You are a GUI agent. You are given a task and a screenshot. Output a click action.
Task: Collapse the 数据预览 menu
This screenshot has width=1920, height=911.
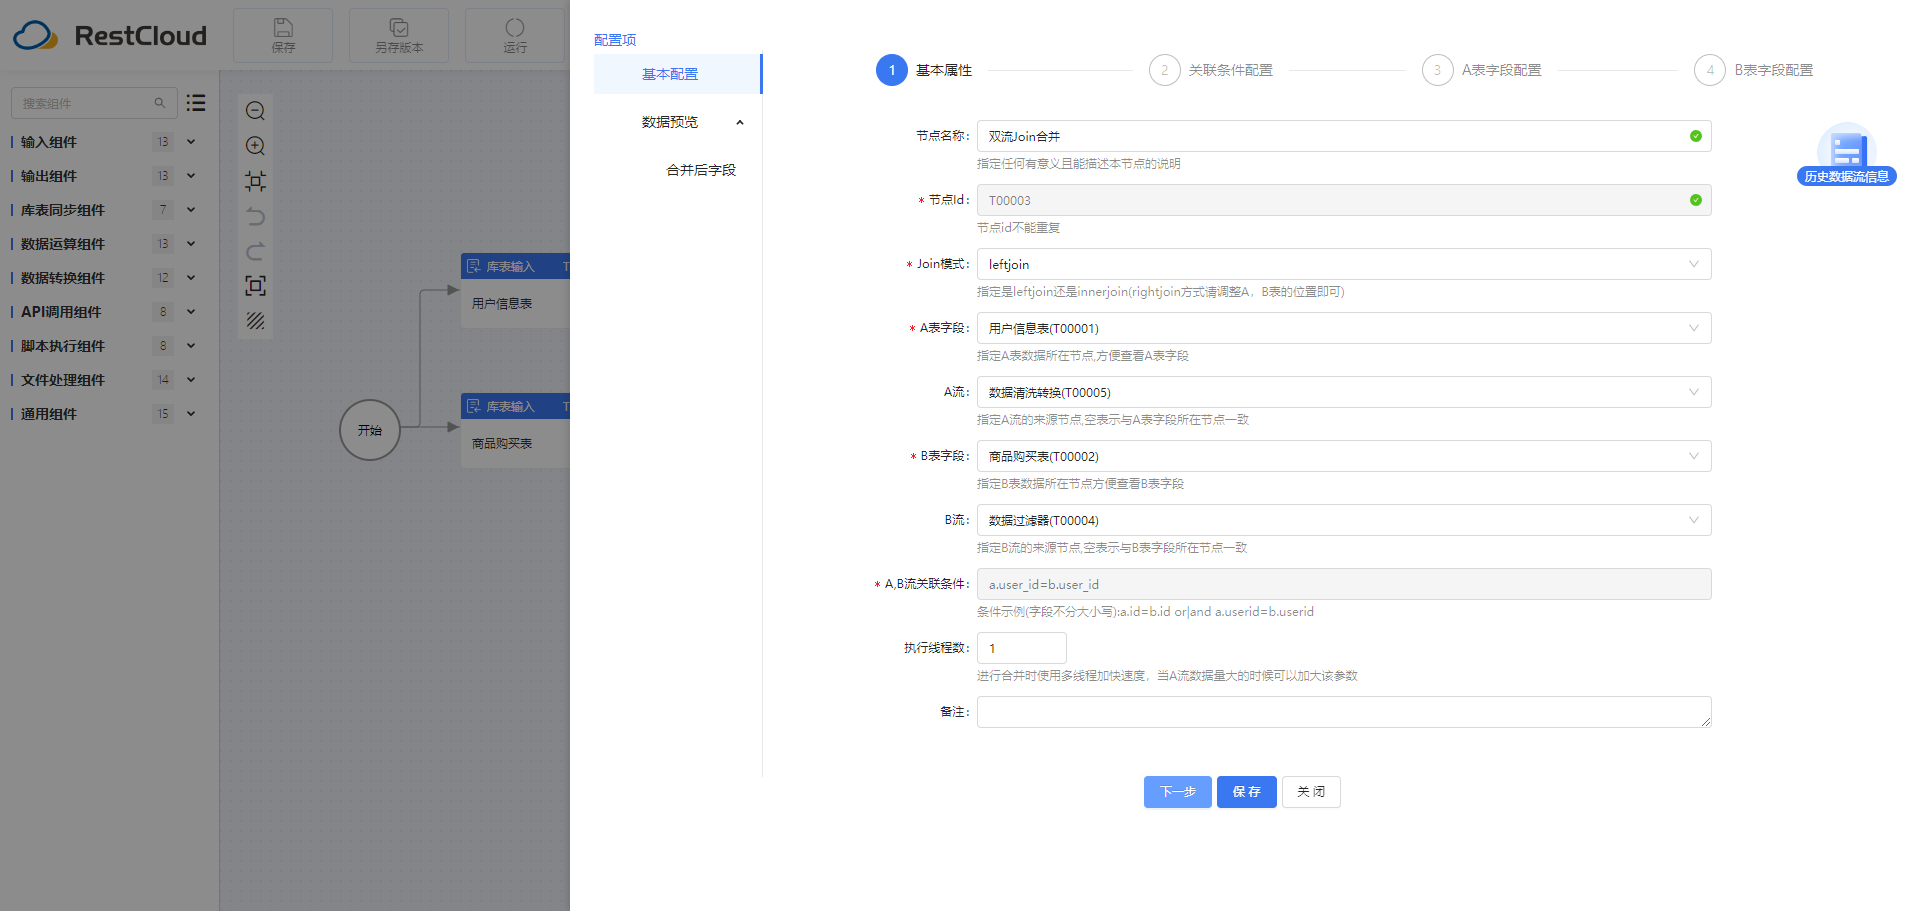(740, 122)
